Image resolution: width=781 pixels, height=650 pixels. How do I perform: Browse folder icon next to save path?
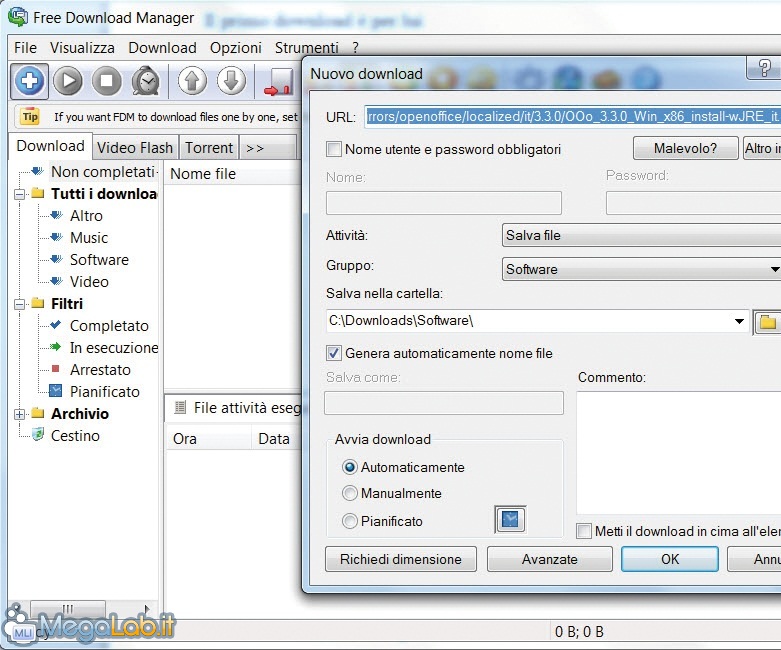pos(768,322)
